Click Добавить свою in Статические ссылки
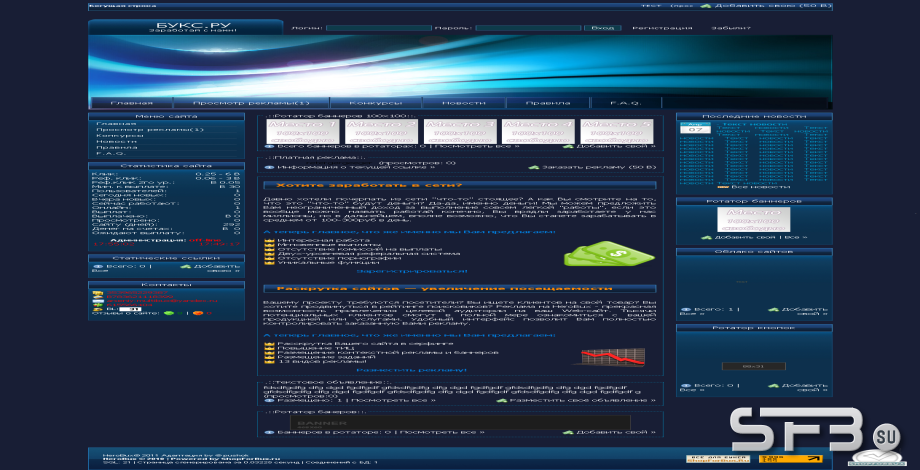This screenshot has height=470, width=920. click(x=216, y=268)
